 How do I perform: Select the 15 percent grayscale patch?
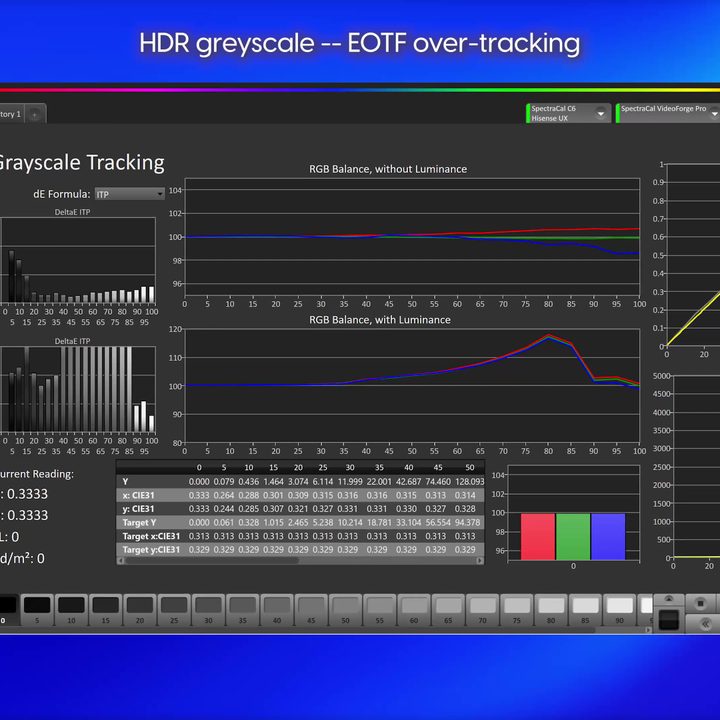[106, 609]
